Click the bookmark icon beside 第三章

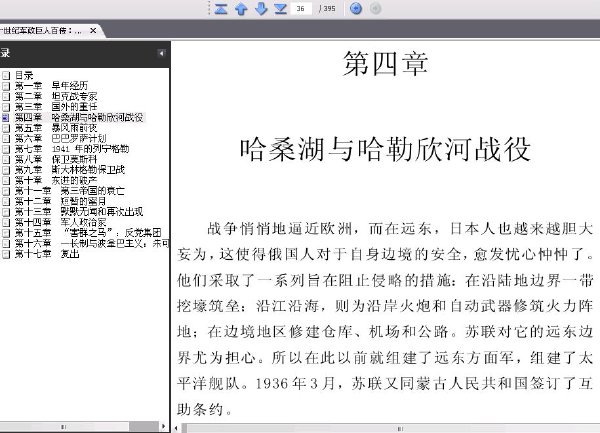[5, 107]
